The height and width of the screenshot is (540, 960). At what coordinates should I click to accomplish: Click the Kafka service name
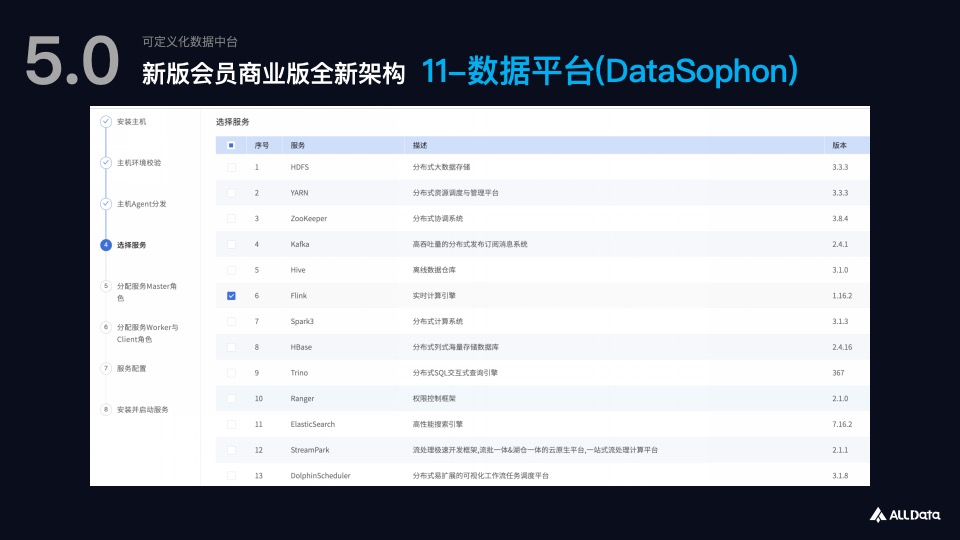click(x=300, y=244)
